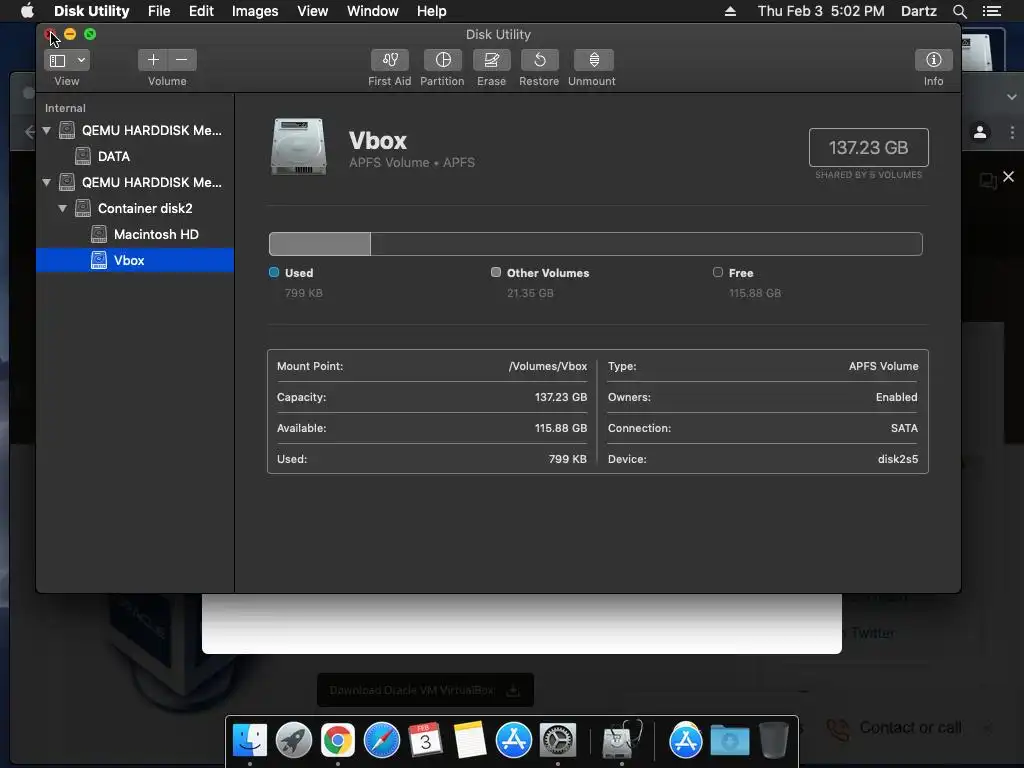Click Disk Utility icon in the Dock
The height and width of the screenshot is (768, 1024).
[621, 741]
